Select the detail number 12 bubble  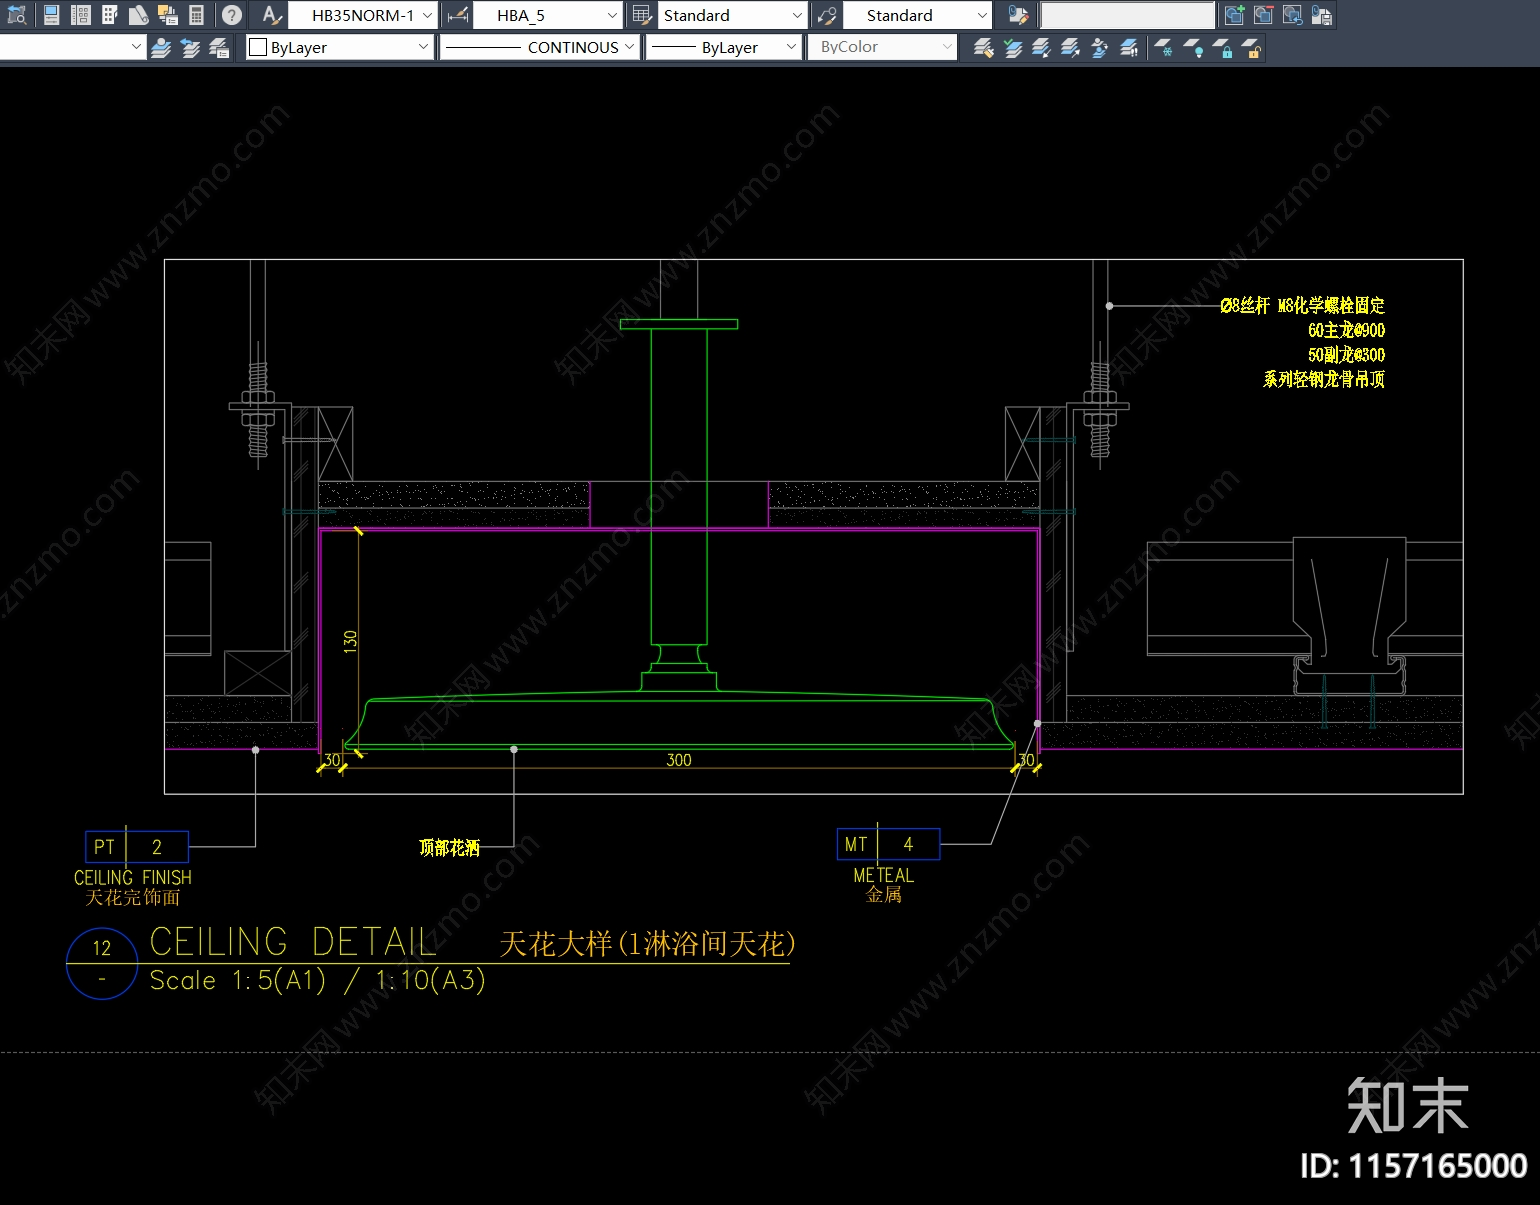click(x=102, y=963)
